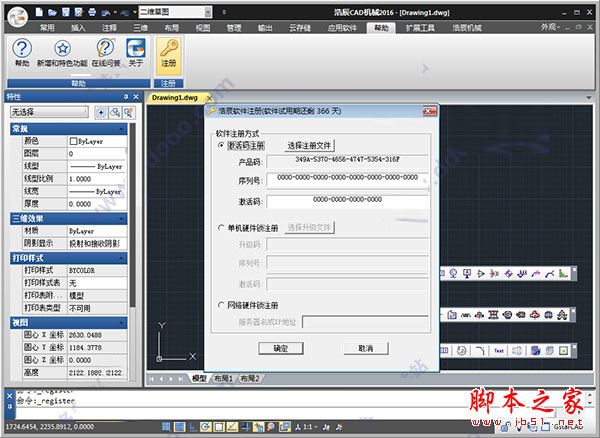This screenshot has width=600, height=438.
Task: Click the fillet corner icon in floating toolbar
Action: 480,350
